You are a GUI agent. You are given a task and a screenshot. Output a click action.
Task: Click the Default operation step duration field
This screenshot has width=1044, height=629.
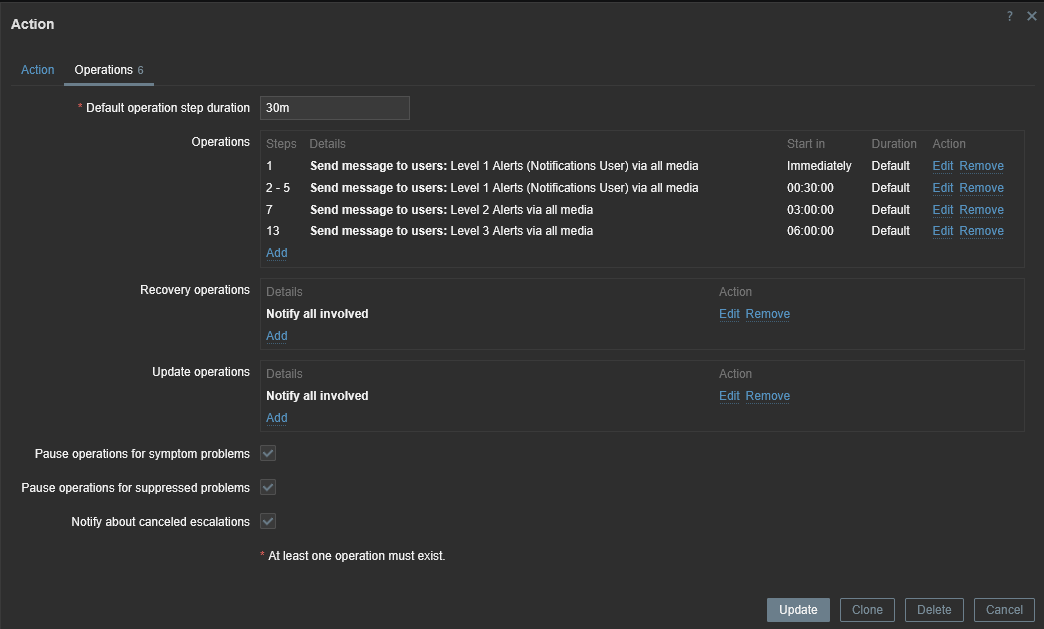coord(334,108)
